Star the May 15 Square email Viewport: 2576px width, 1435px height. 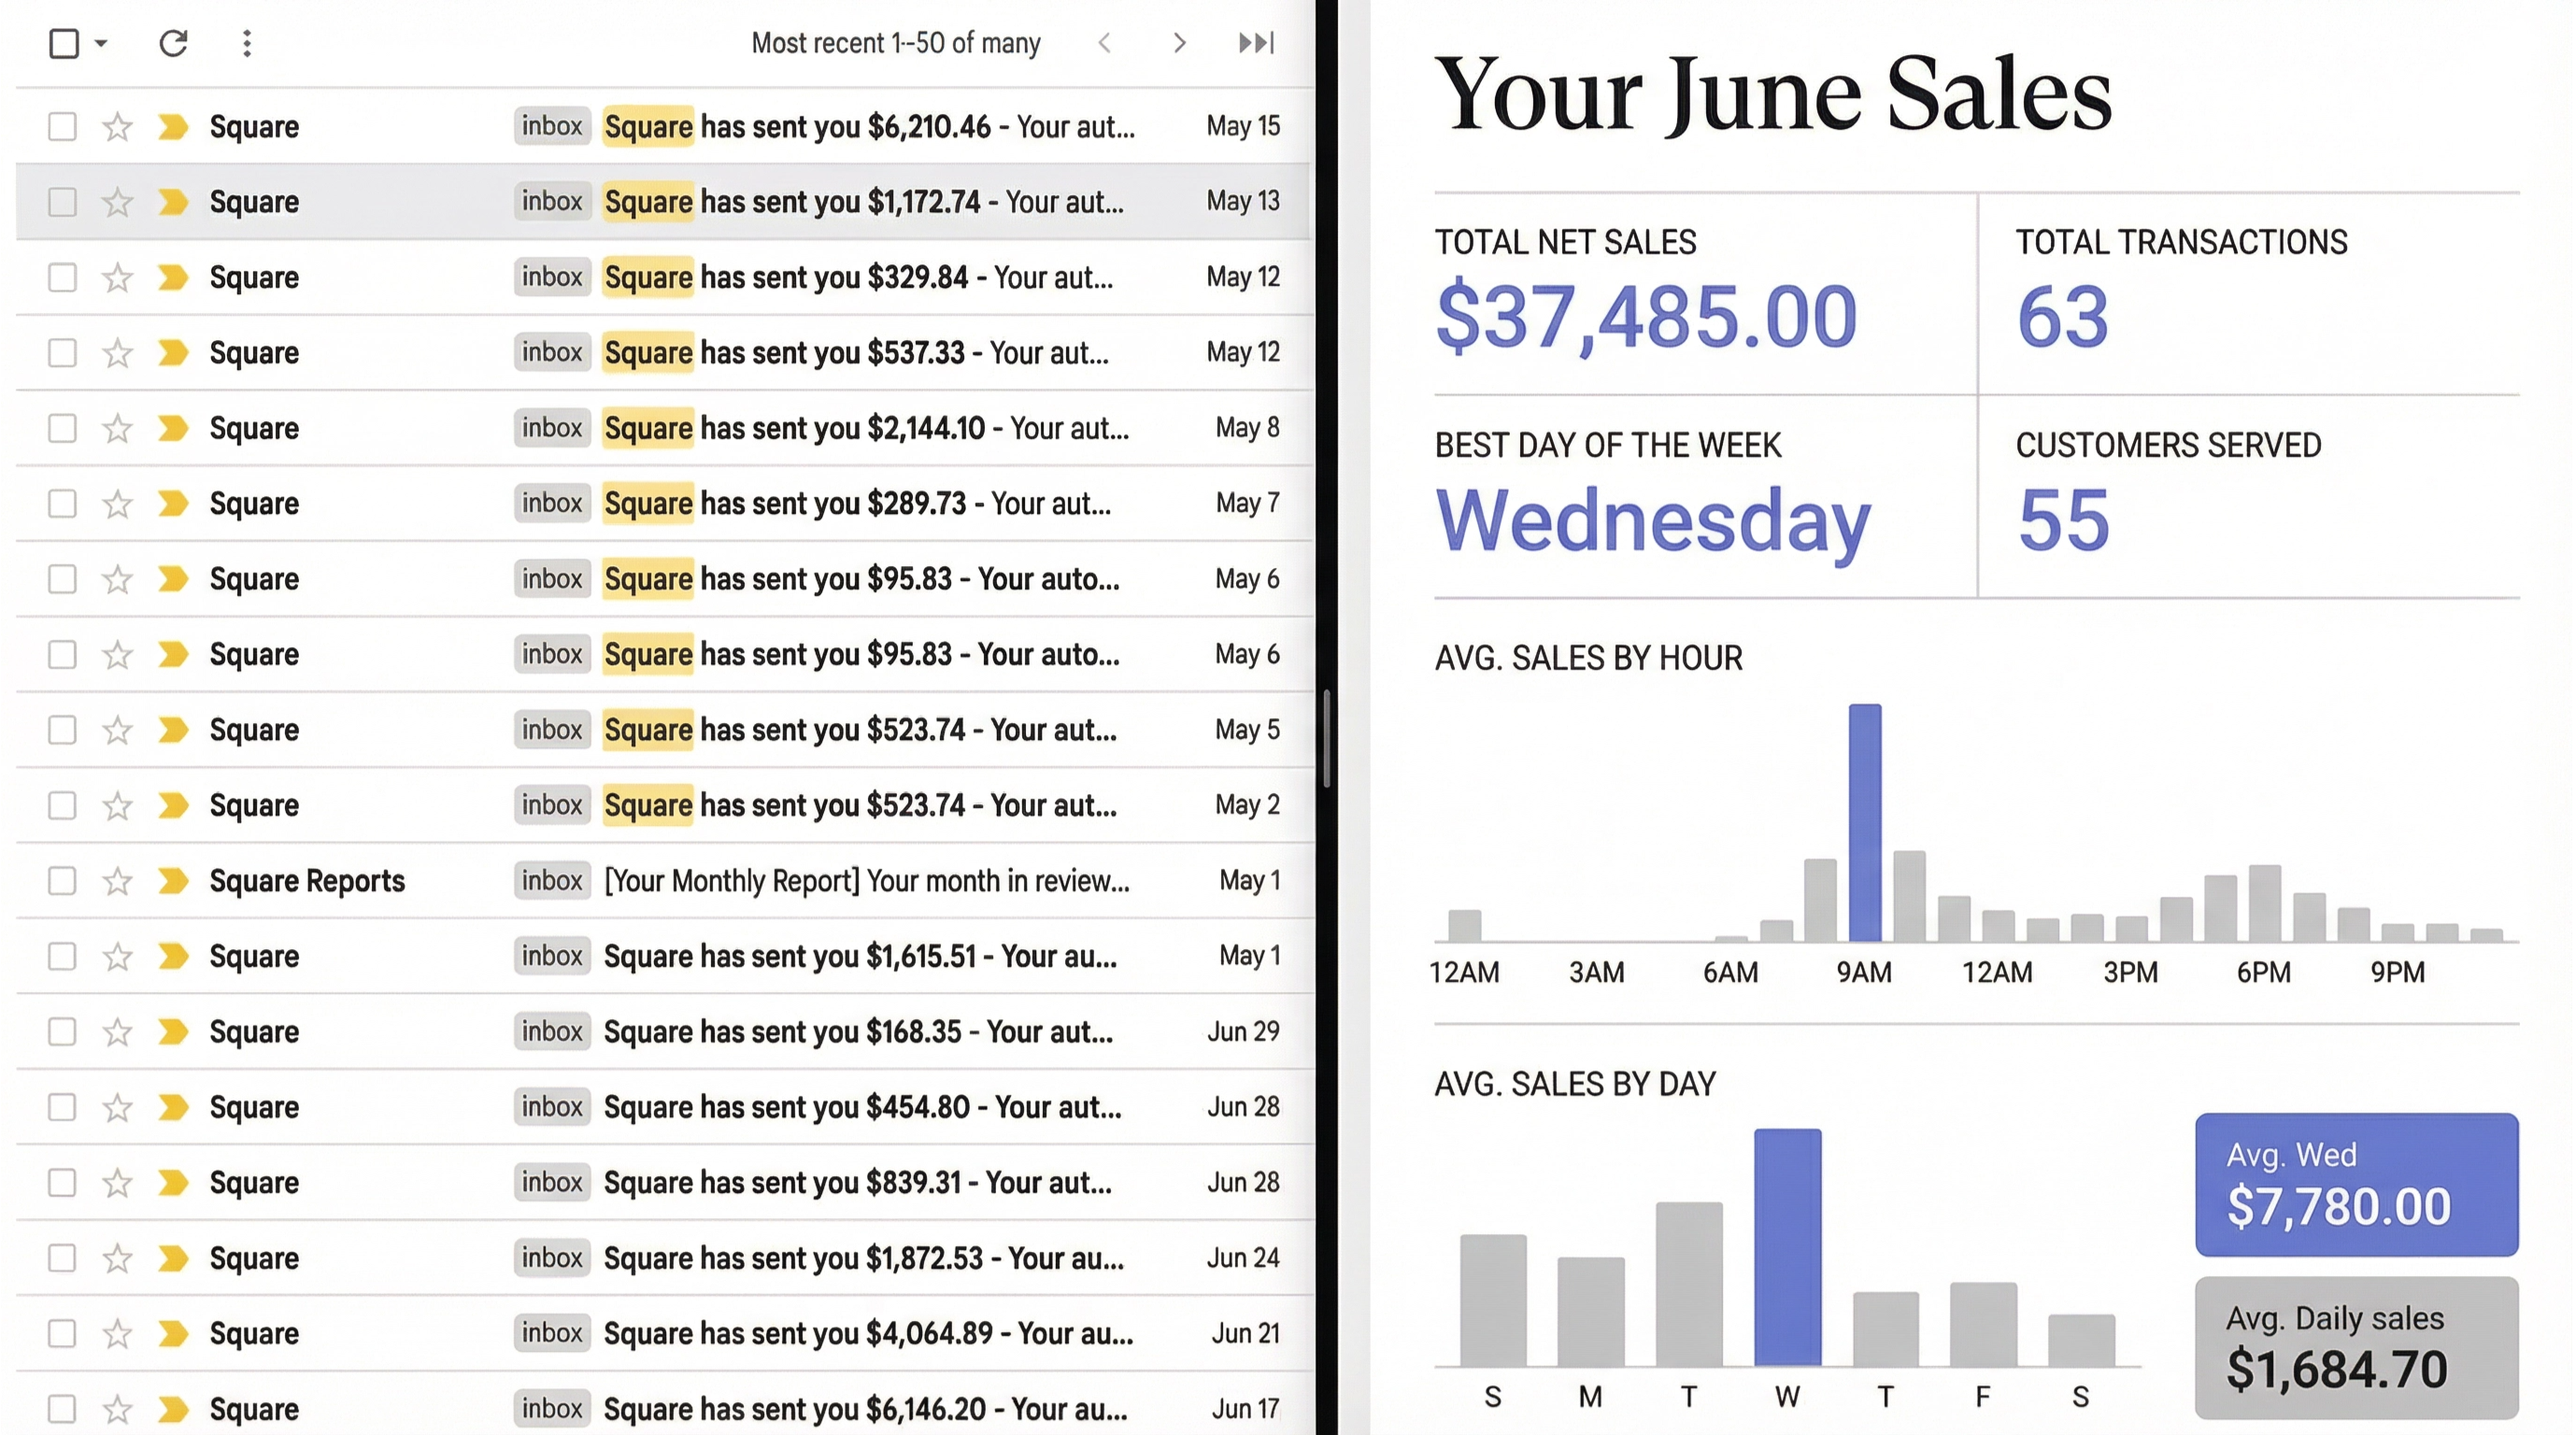pyautogui.click(x=118, y=127)
